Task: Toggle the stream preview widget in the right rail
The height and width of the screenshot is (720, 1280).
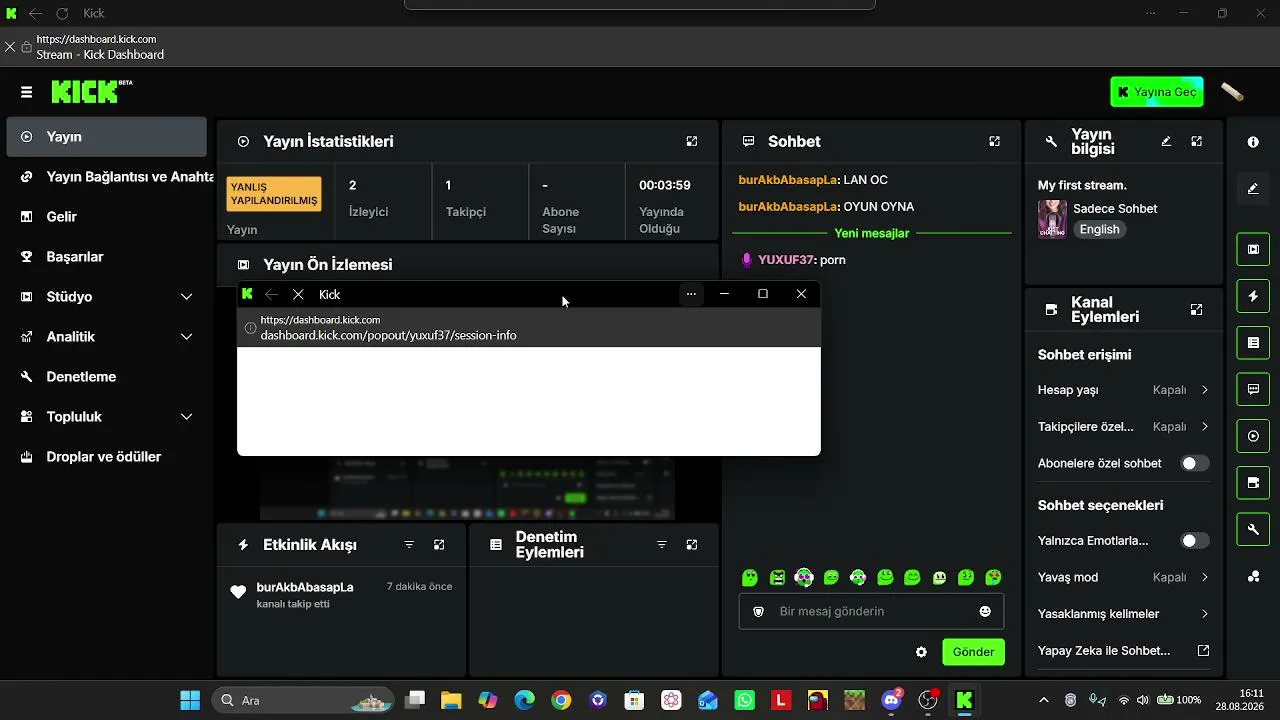Action: point(1253,249)
